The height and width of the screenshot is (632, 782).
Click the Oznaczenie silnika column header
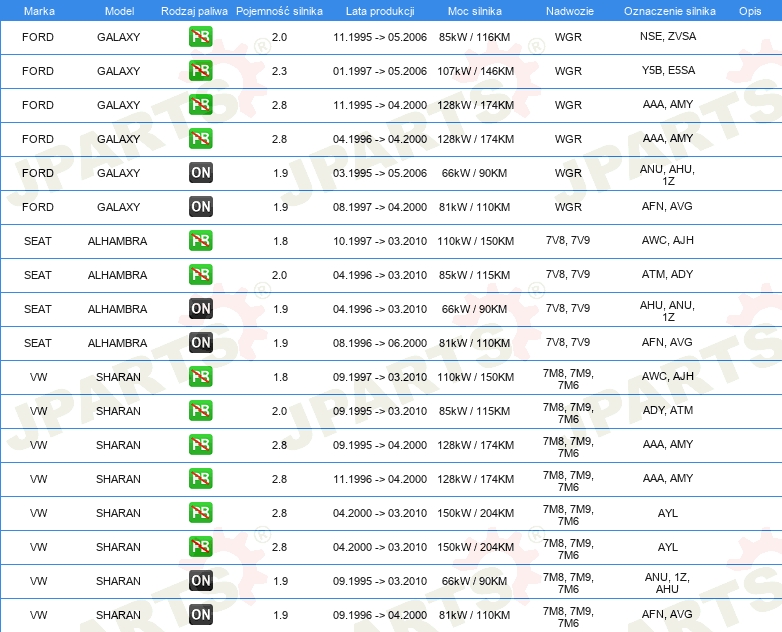point(669,11)
